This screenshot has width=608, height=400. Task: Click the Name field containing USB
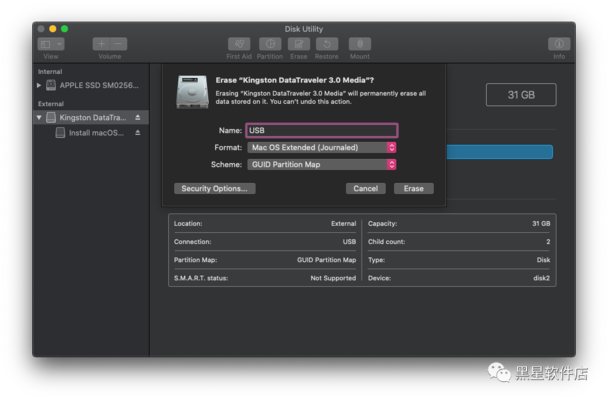(322, 130)
